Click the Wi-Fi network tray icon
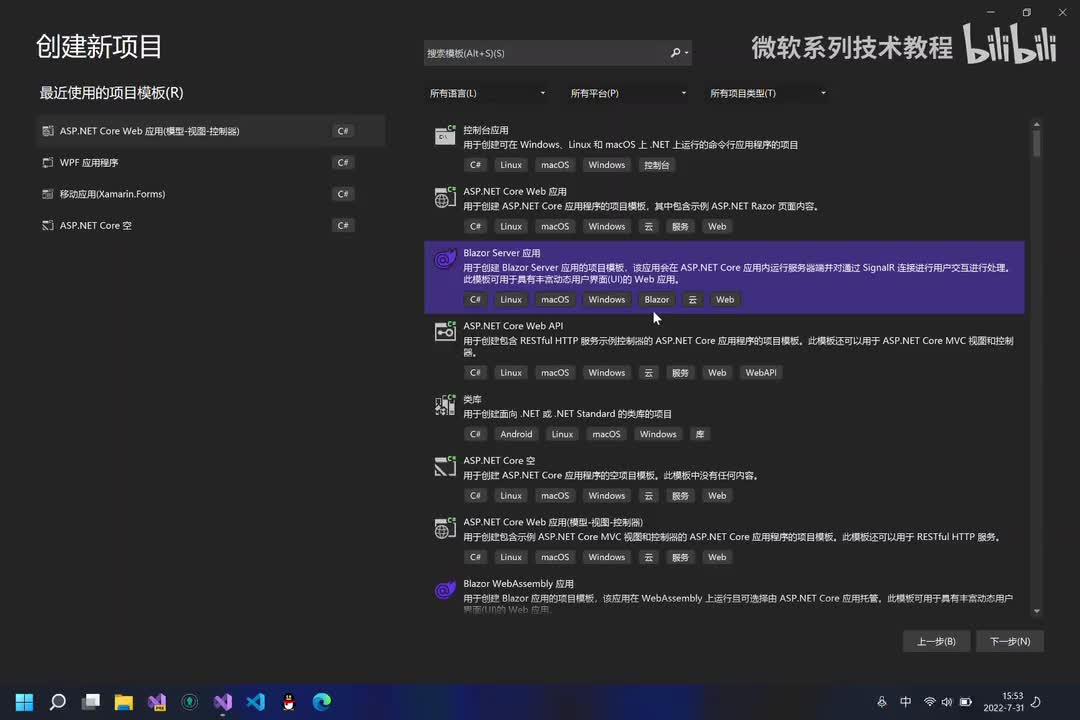 [x=929, y=701]
